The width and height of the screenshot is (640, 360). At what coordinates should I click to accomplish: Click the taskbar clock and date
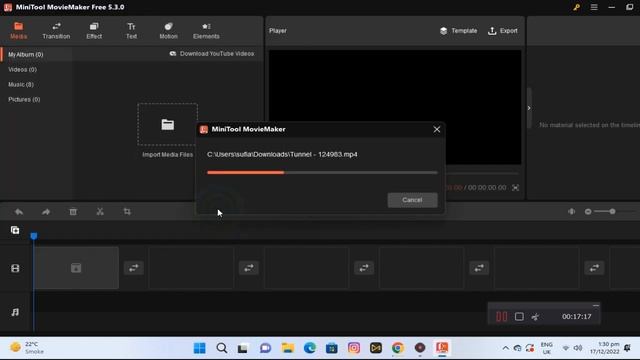[604, 348]
